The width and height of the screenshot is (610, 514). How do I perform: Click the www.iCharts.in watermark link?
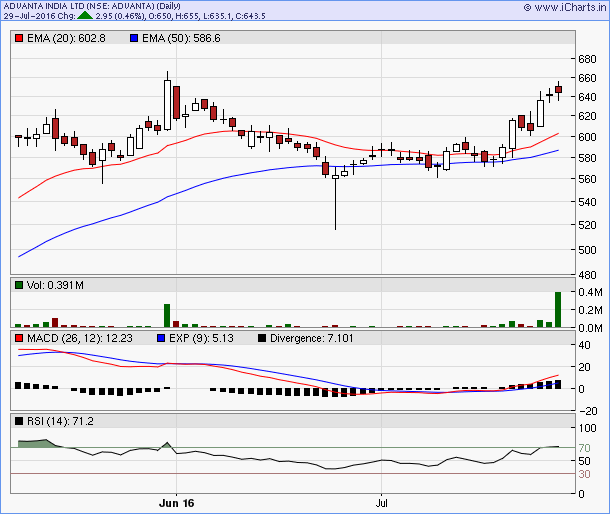(x=565, y=7)
